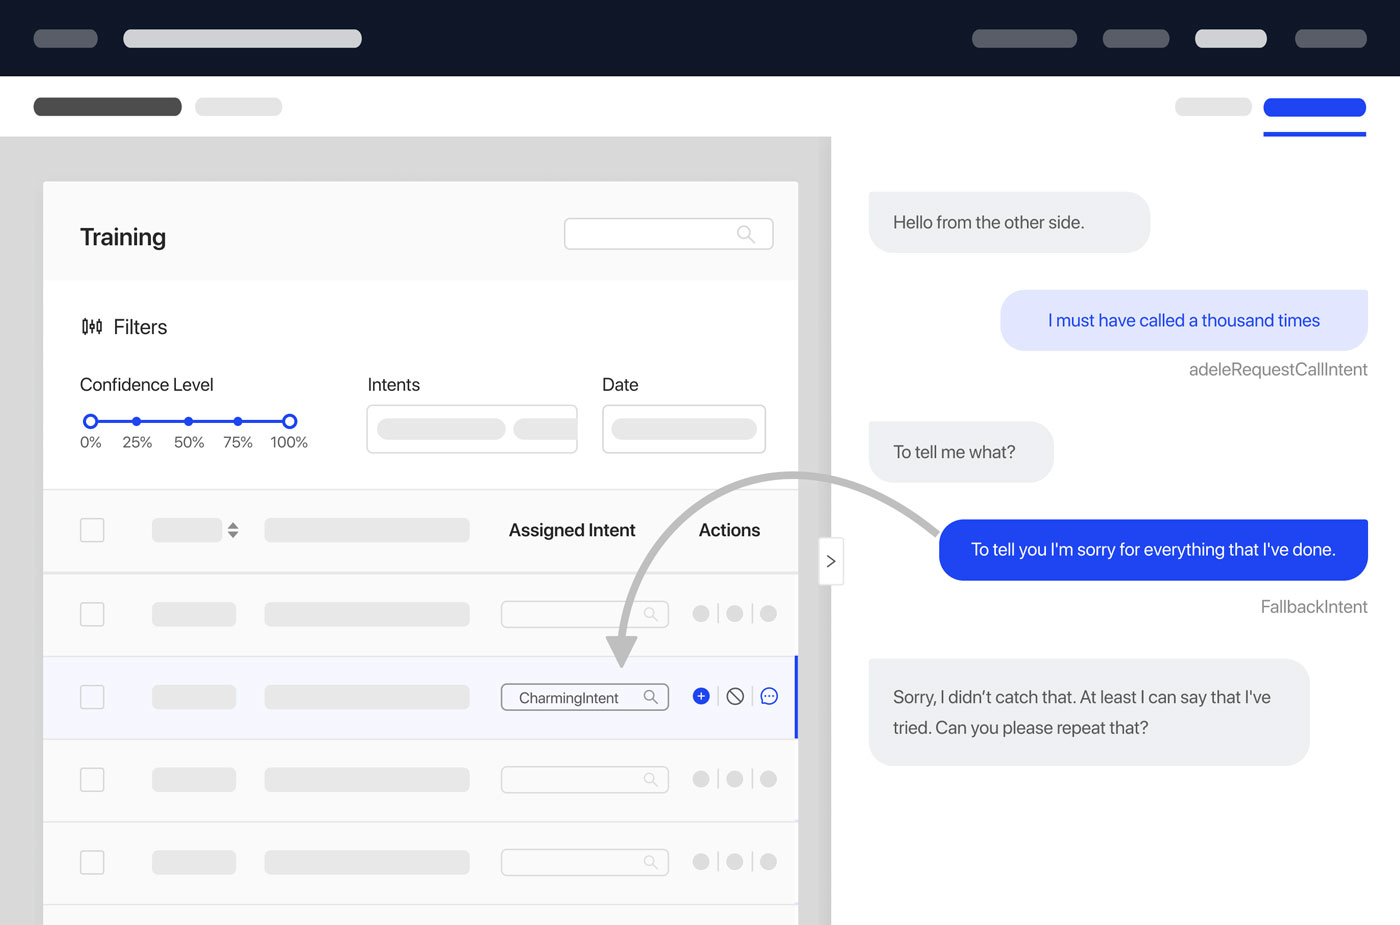Click the FallbackIntent label

(1314, 607)
